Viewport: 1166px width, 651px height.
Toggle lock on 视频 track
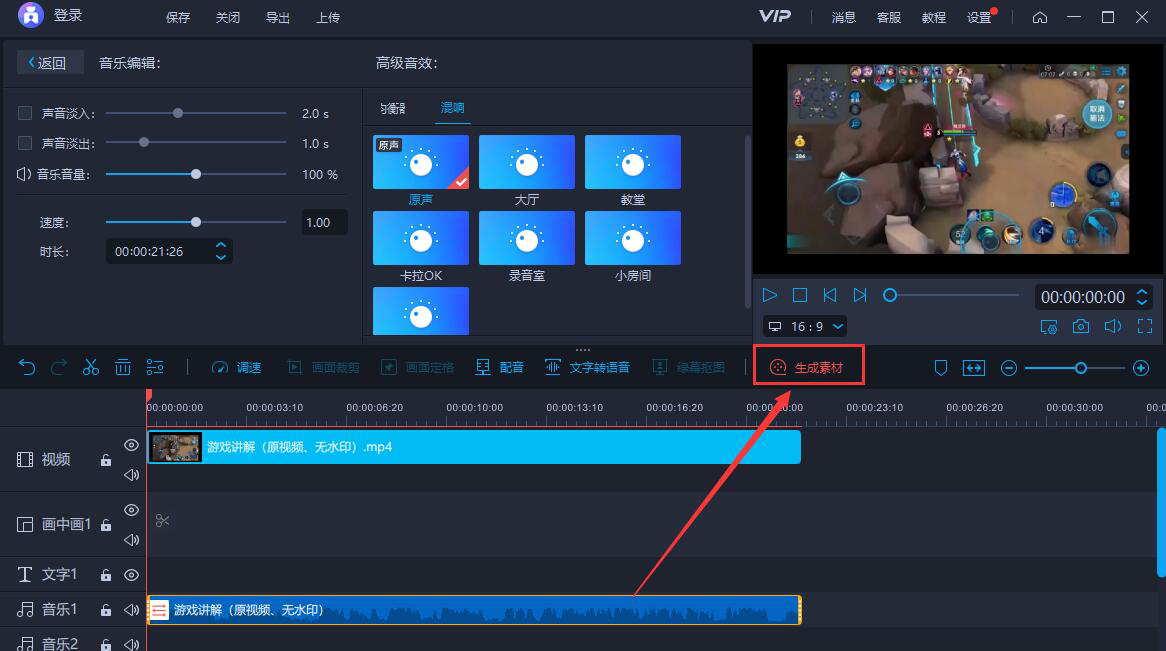(x=106, y=460)
